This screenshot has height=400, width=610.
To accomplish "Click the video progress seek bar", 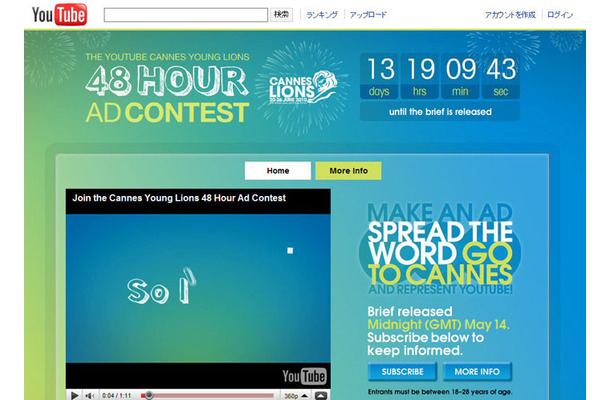I will [207, 396].
